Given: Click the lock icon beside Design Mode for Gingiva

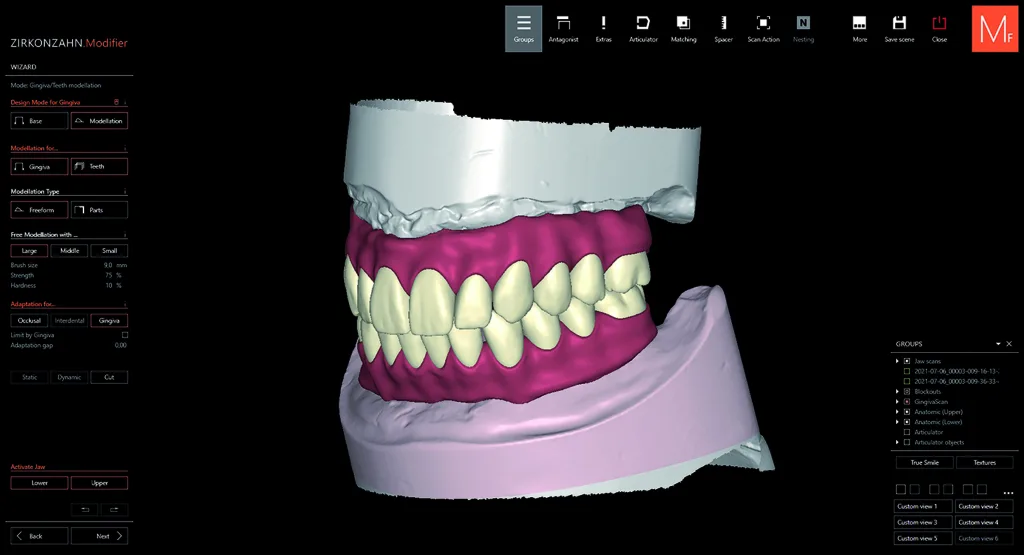Looking at the screenshot, I should (116, 103).
